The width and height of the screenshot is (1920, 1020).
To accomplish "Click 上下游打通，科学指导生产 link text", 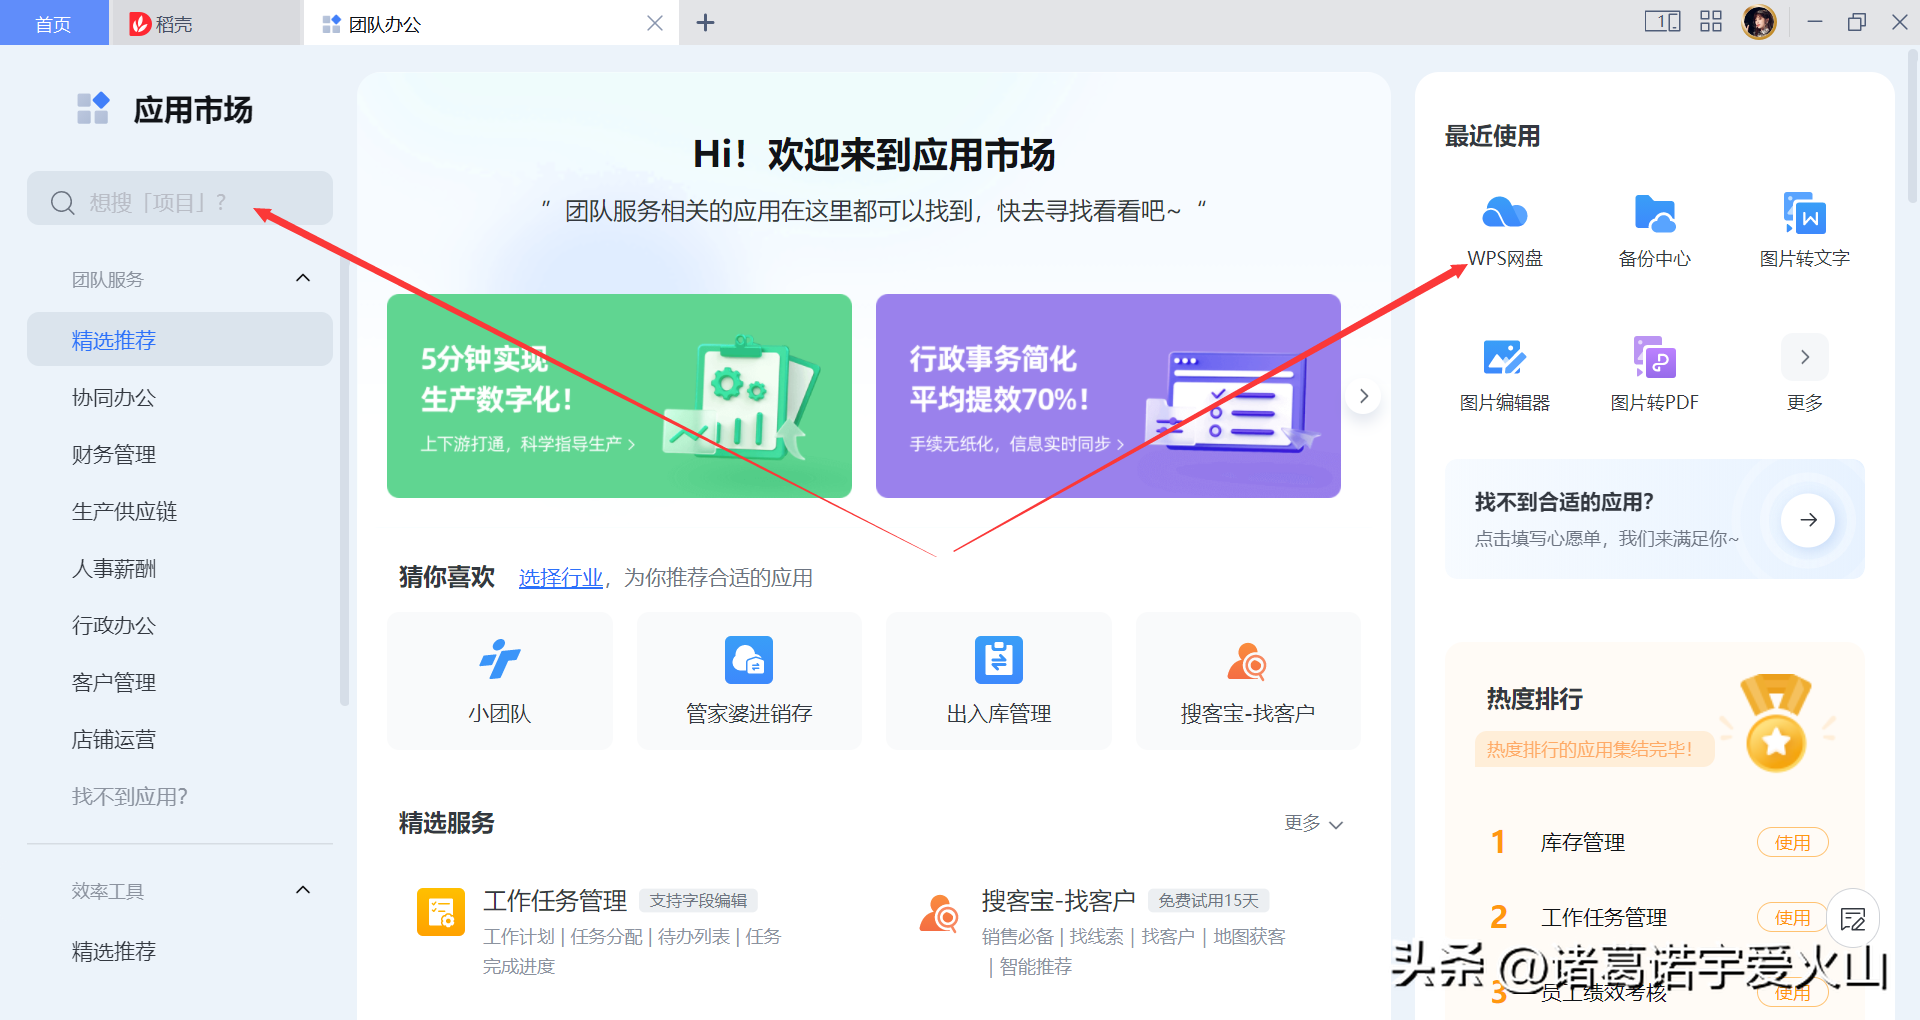I will coord(527,444).
